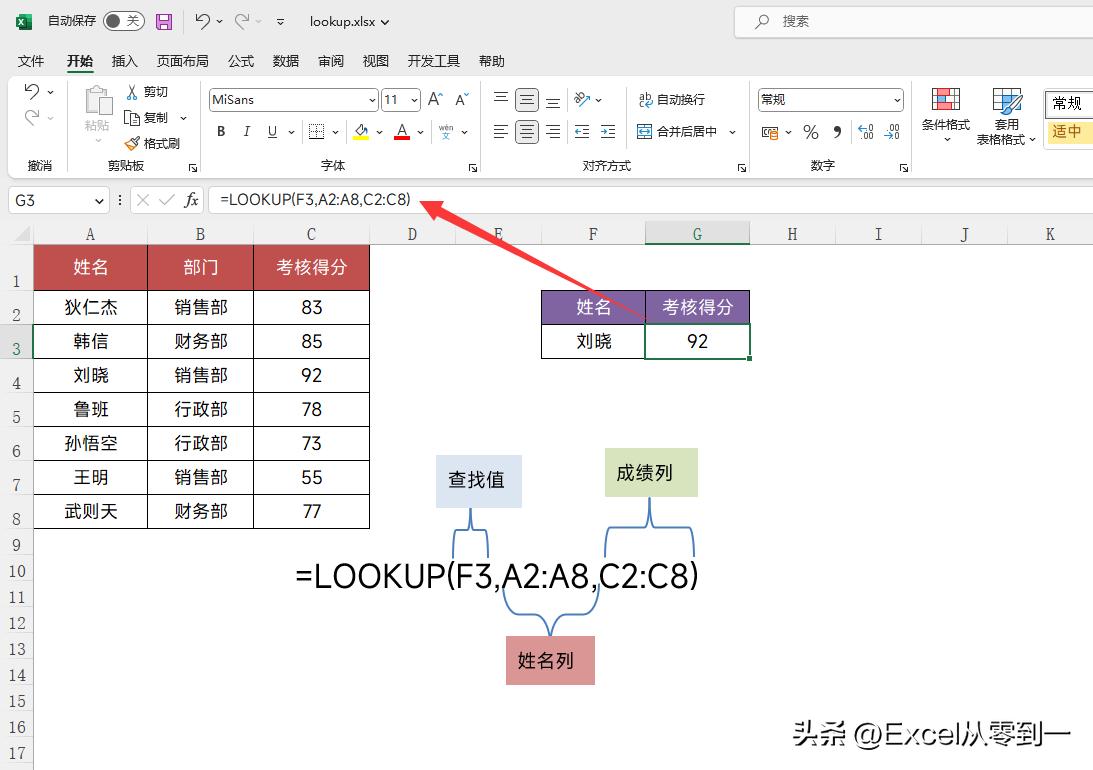Click the formula bar containing LOOKUP formula
Screen dimensions: 1093x770
click(x=650, y=200)
